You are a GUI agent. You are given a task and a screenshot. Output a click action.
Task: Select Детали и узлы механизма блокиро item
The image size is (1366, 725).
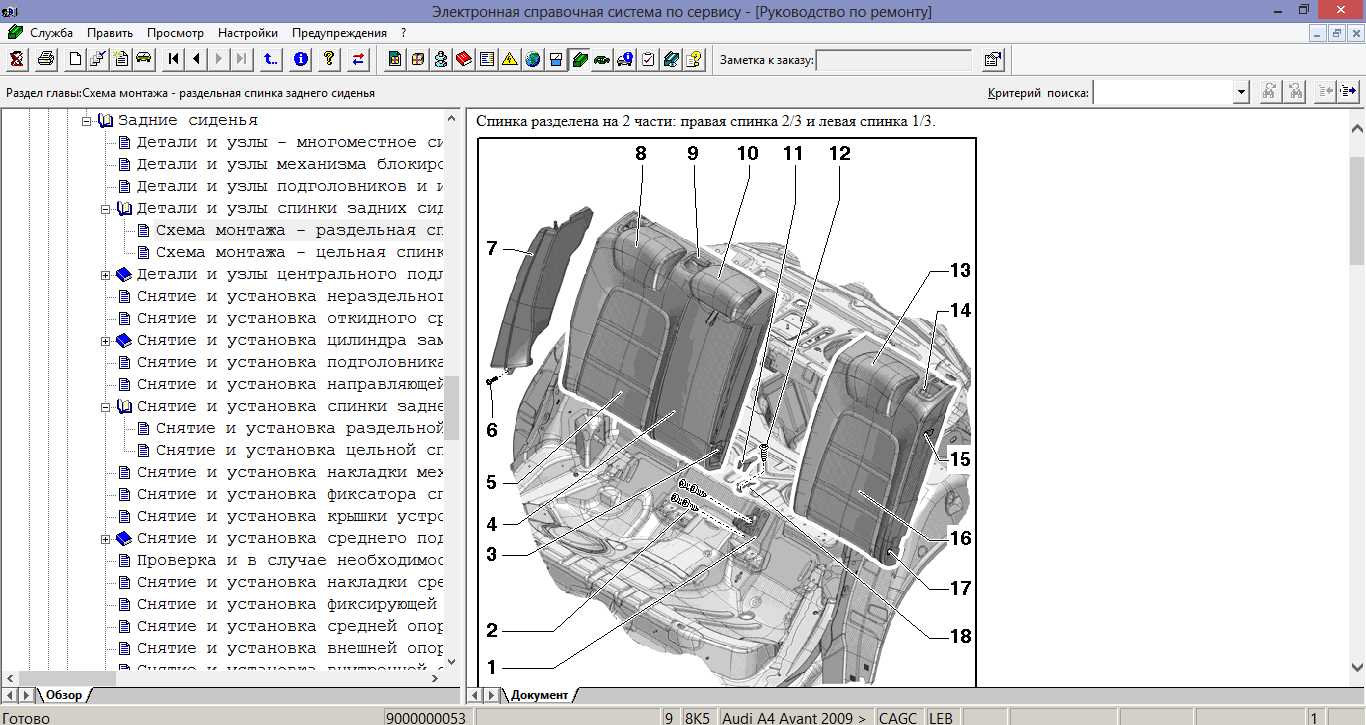tap(290, 164)
